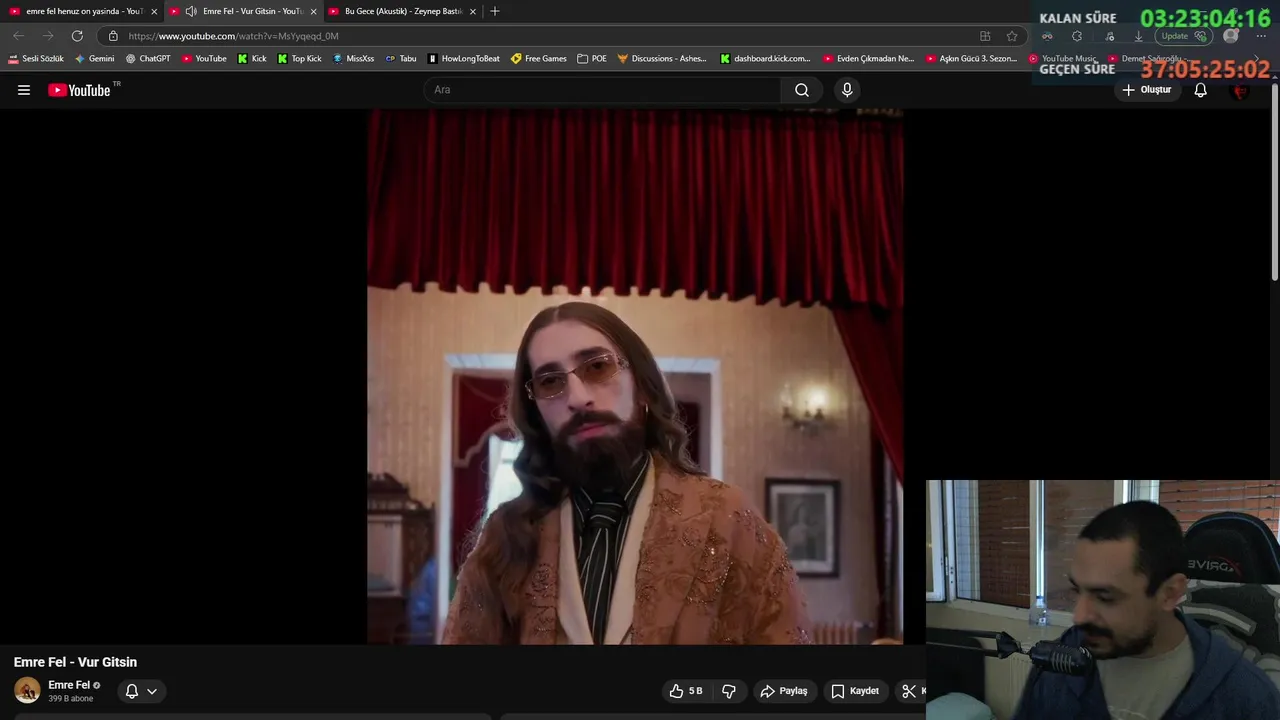
Task: Dislike the video with thumbs down
Action: pyautogui.click(x=729, y=691)
